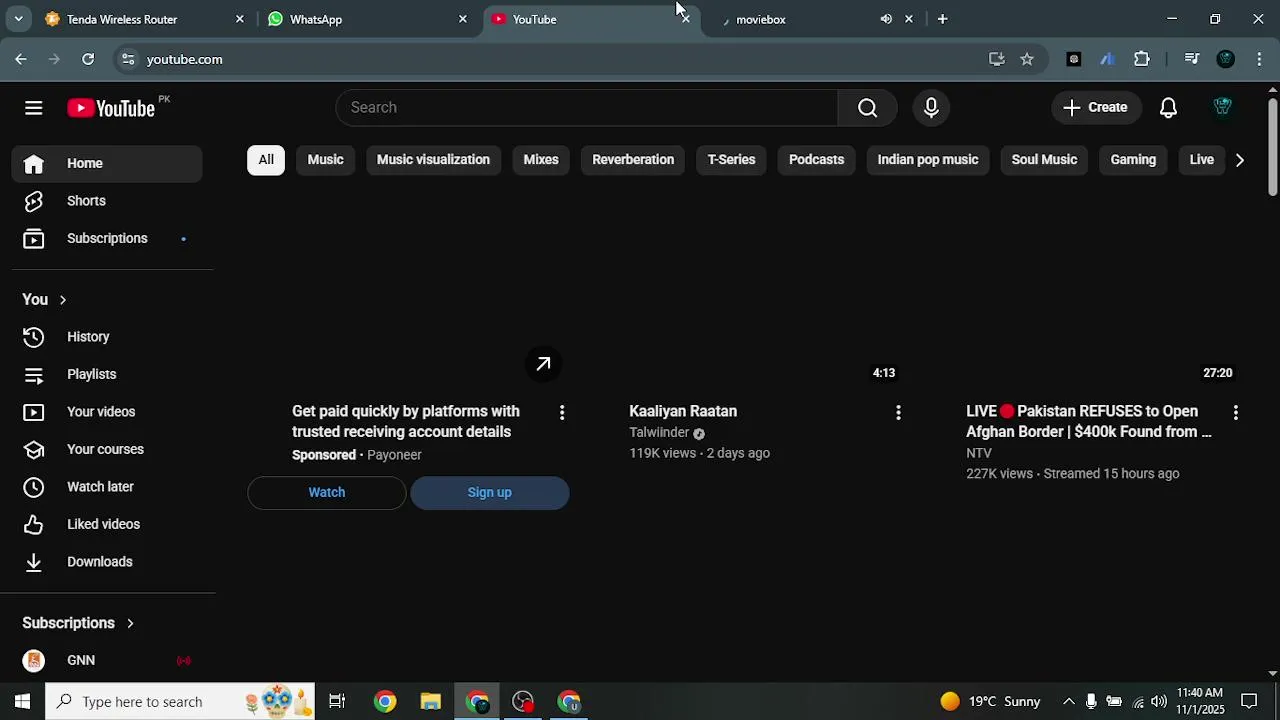
Task: Mute the moviebox tab audio icon
Action: click(x=886, y=19)
